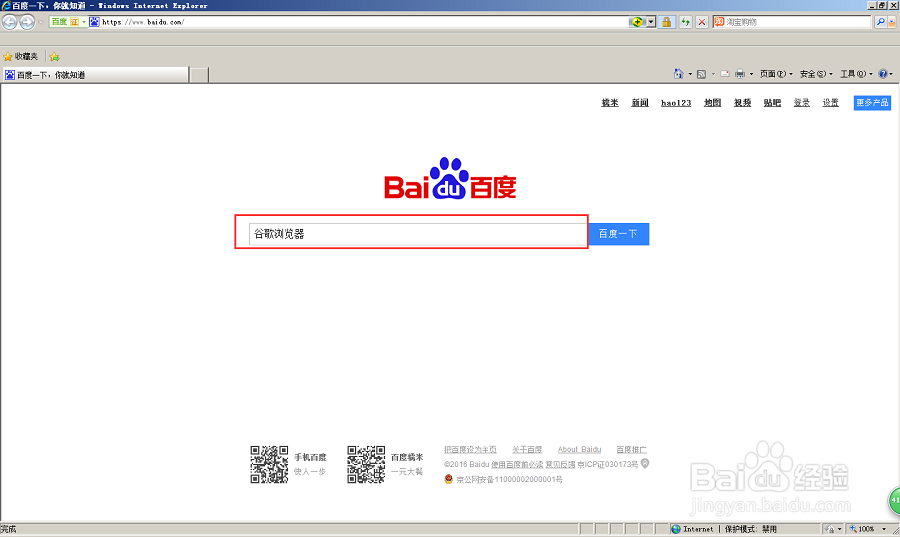Click the police badge icon near 京公网安备
The height and width of the screenshot is (537, 900).
(448, 478)
